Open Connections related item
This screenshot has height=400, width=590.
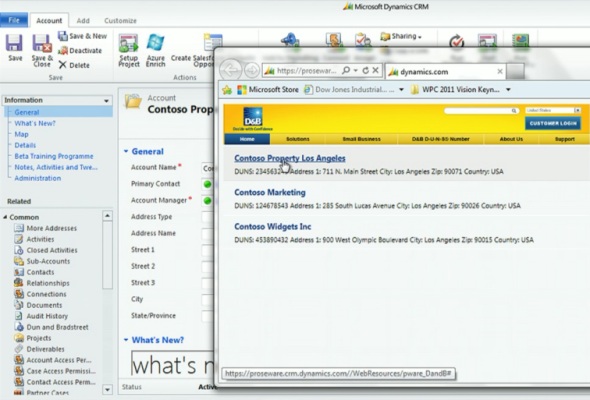point(40,294)
